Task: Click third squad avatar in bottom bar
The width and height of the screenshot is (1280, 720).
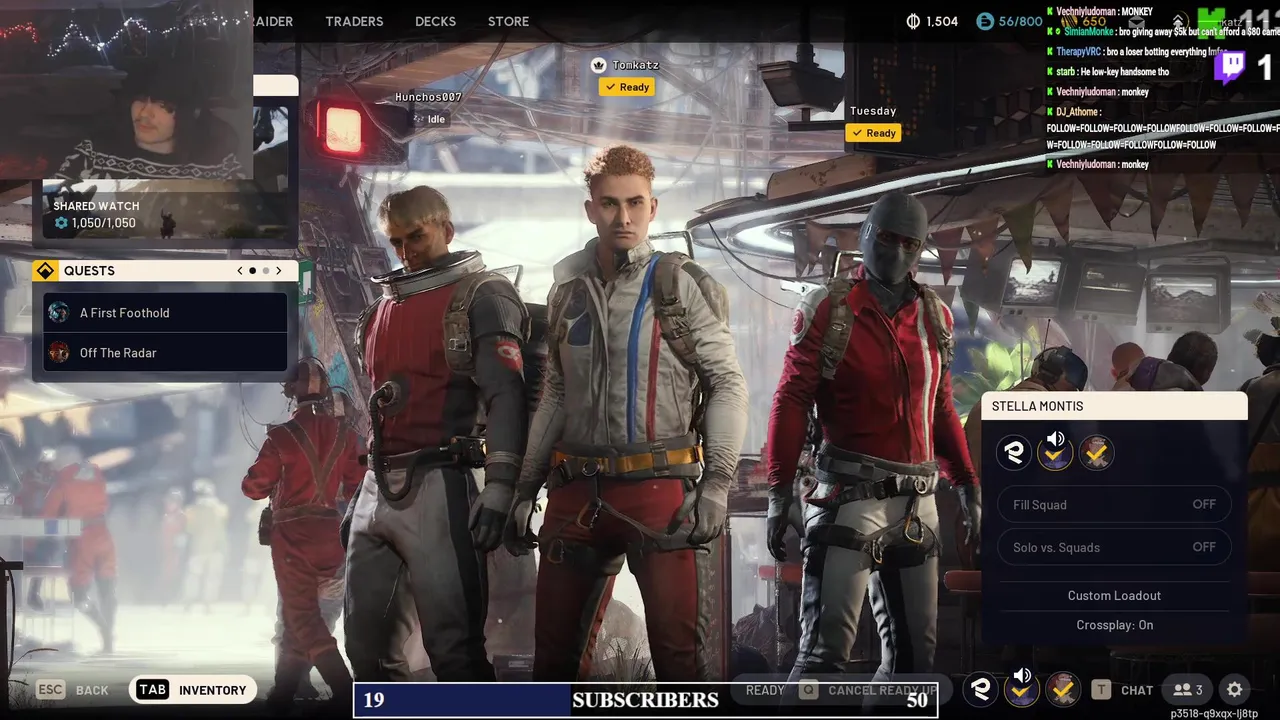Action: (1062, 689)
